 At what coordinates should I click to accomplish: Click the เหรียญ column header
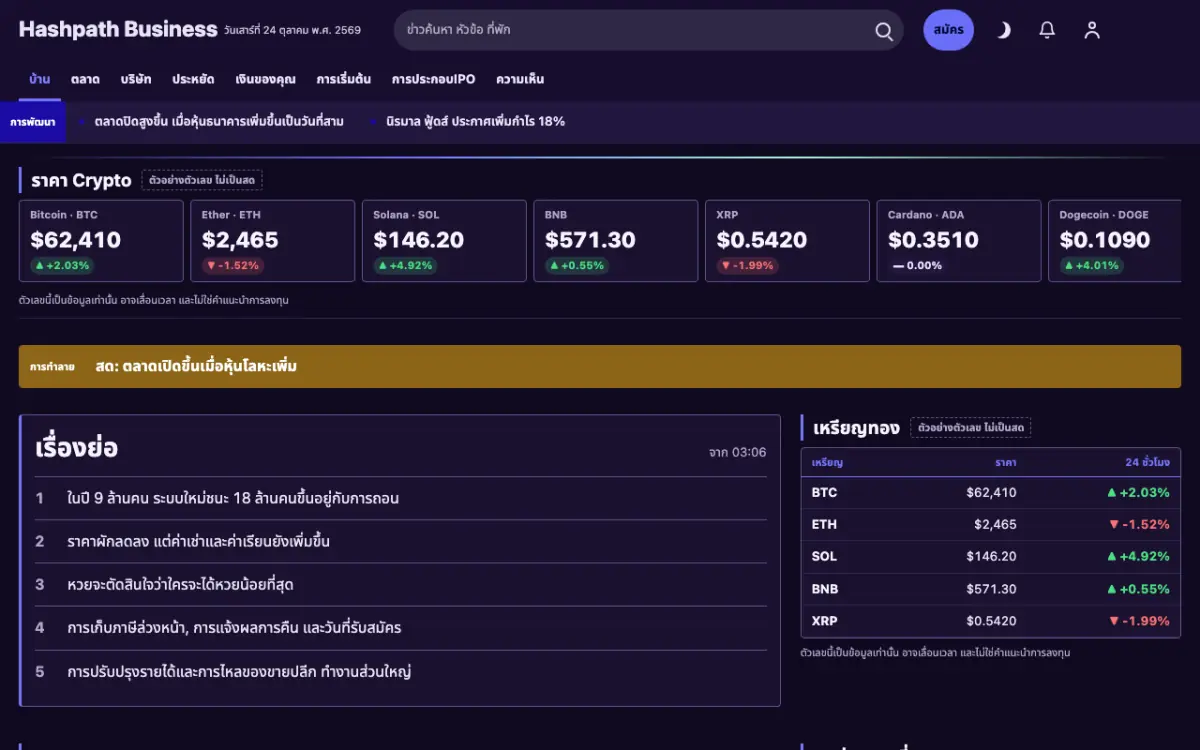coord(827,463)
